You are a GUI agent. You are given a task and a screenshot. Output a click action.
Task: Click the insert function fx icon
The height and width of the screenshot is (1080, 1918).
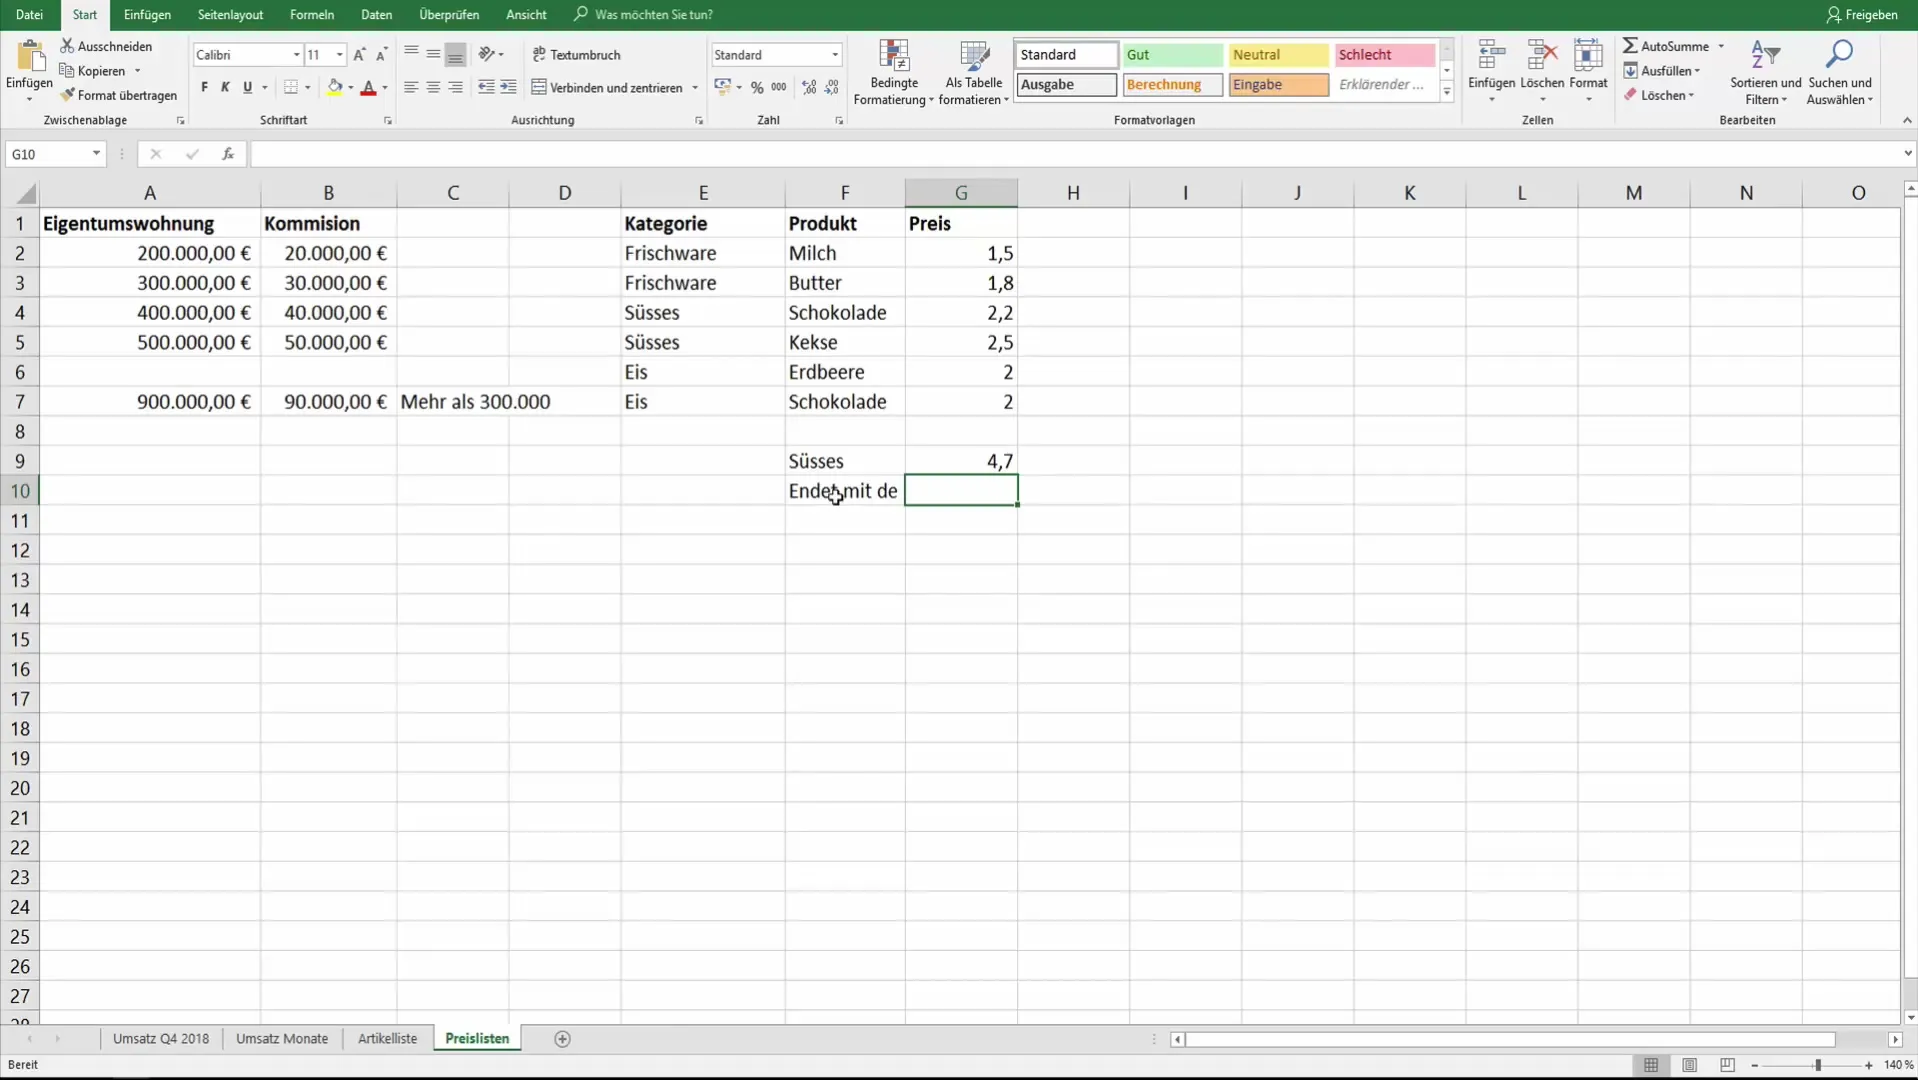coord(228,154)
